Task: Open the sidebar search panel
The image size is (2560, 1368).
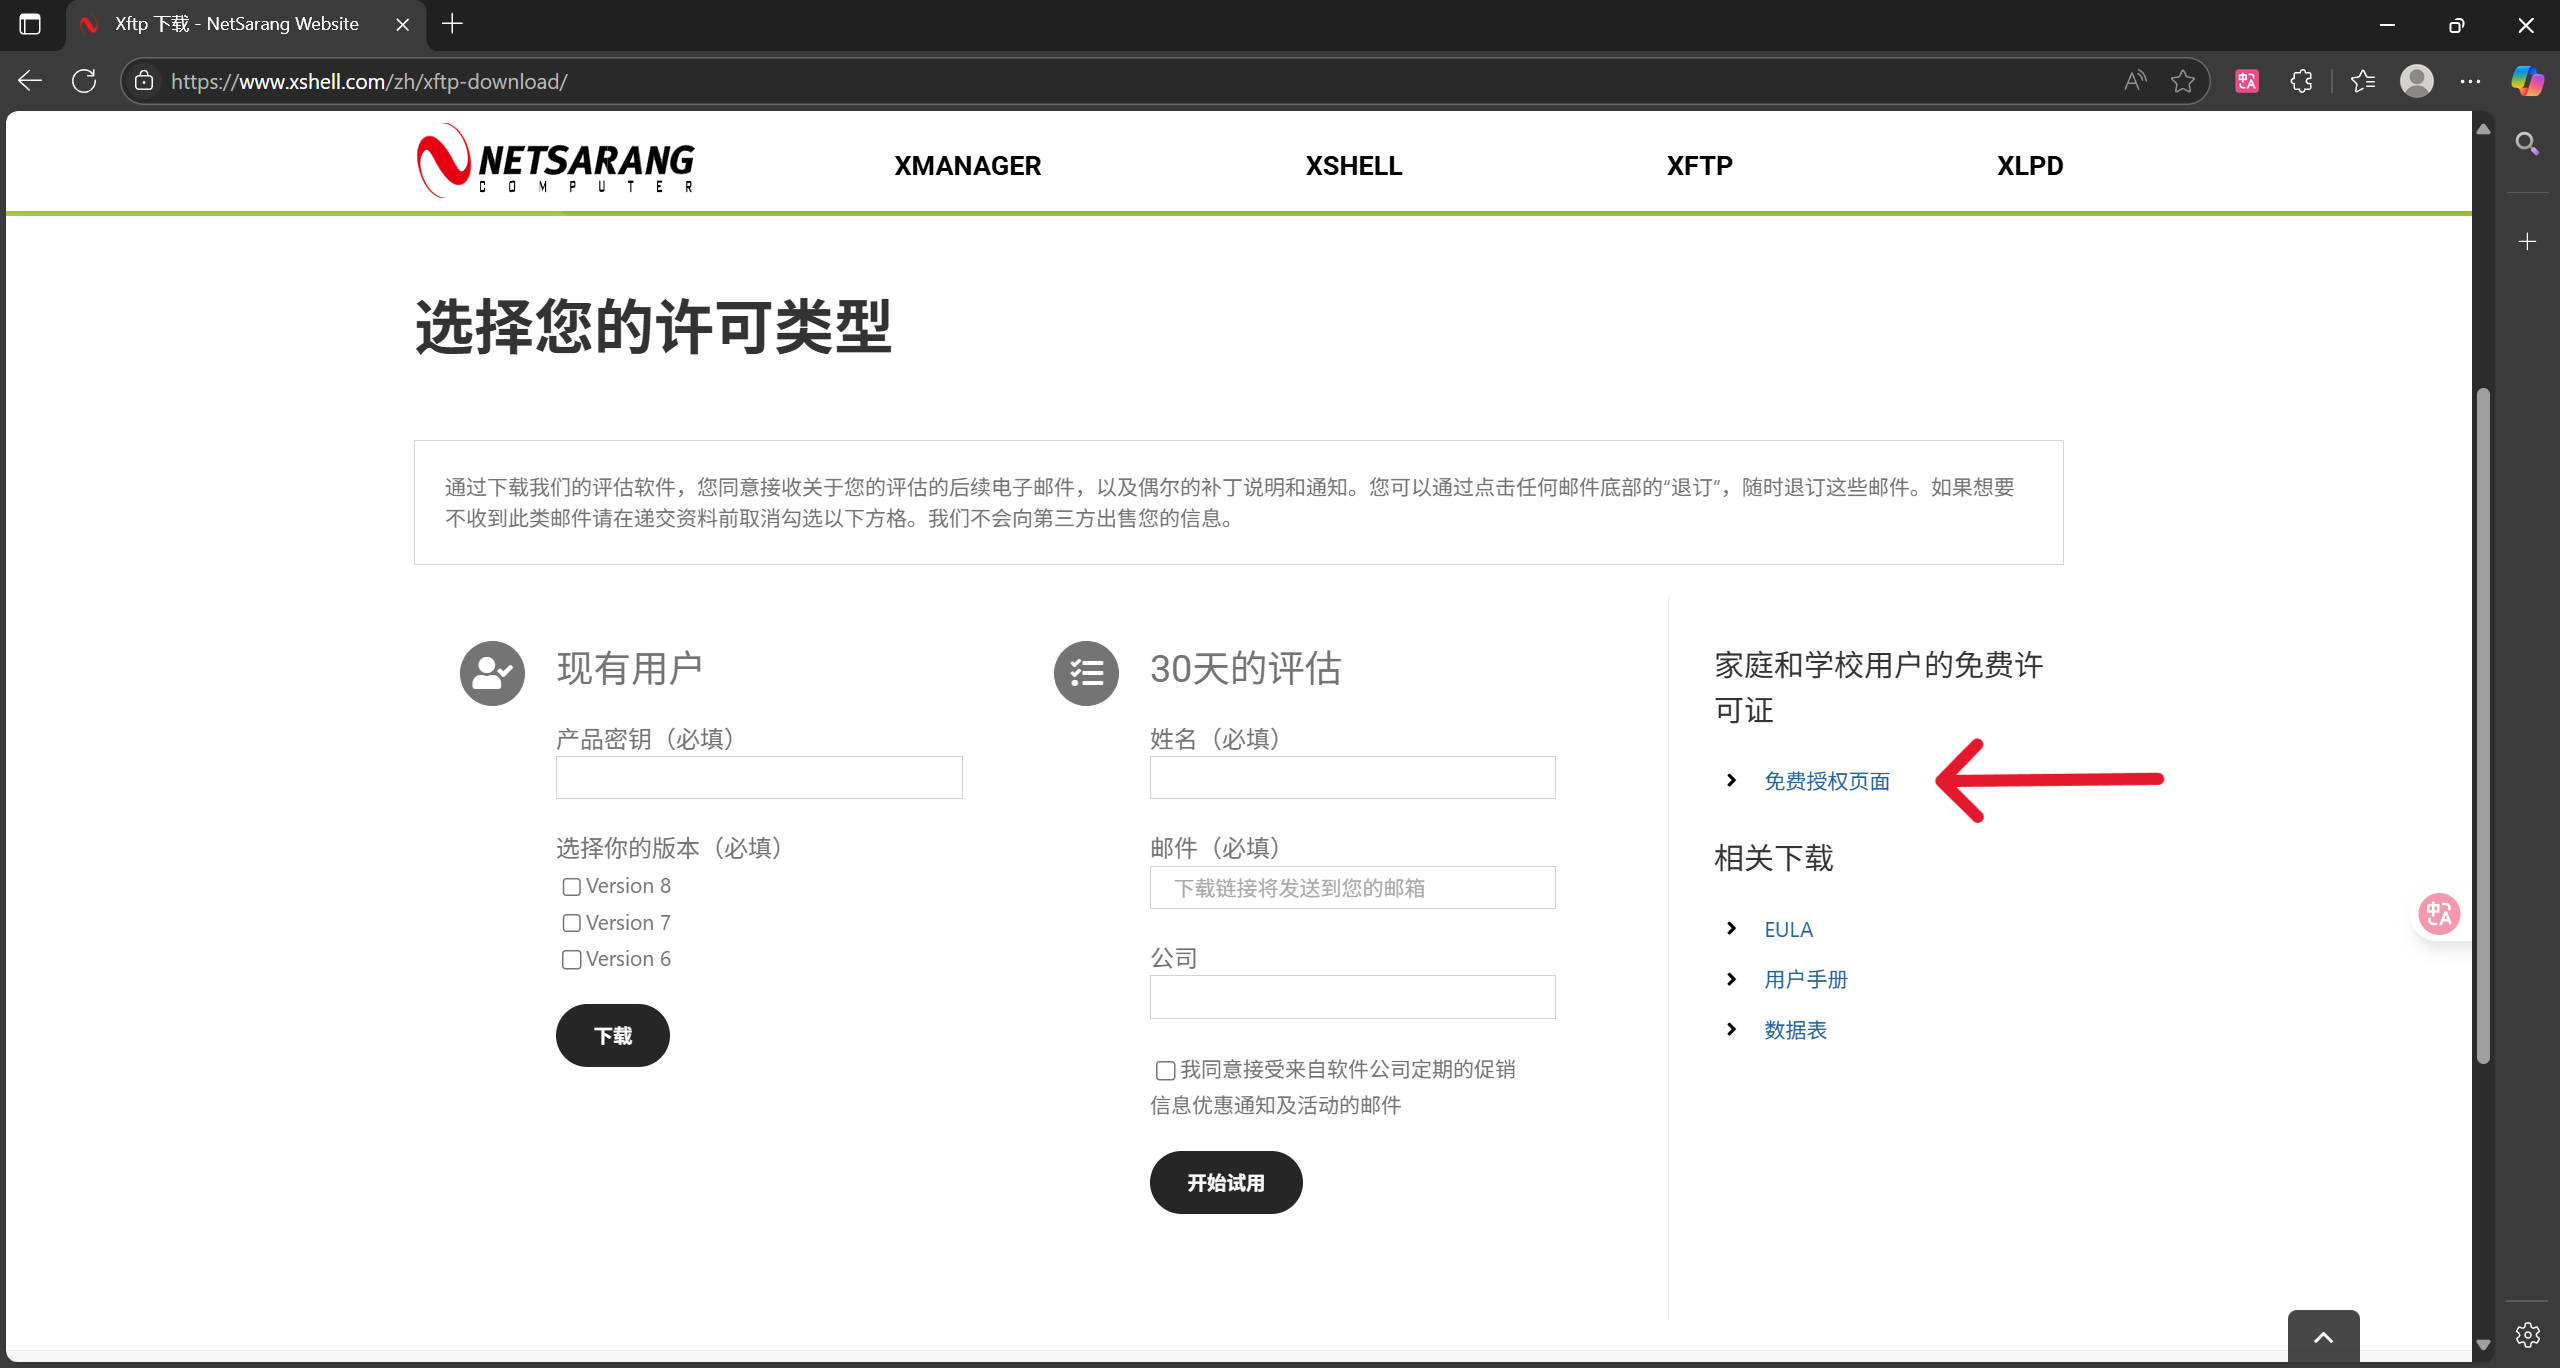Action: 2527,144
